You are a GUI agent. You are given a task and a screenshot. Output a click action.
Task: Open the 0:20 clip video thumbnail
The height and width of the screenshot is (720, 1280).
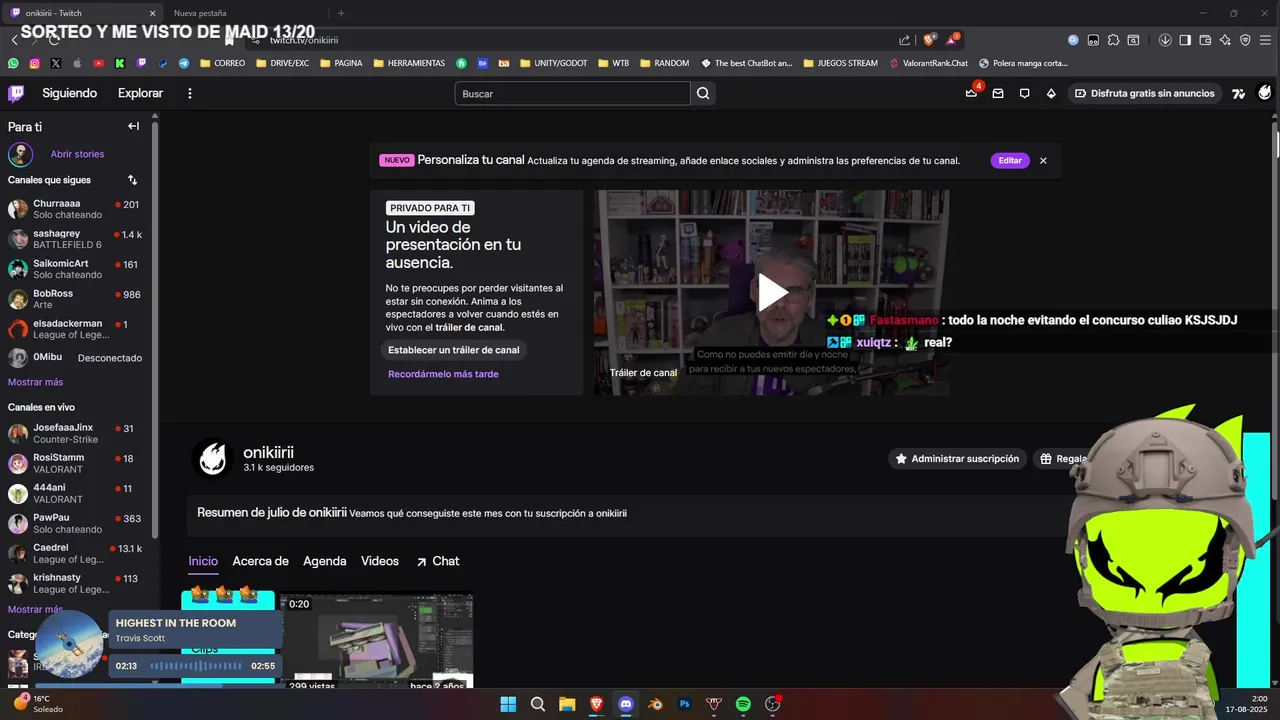(377, 642)
